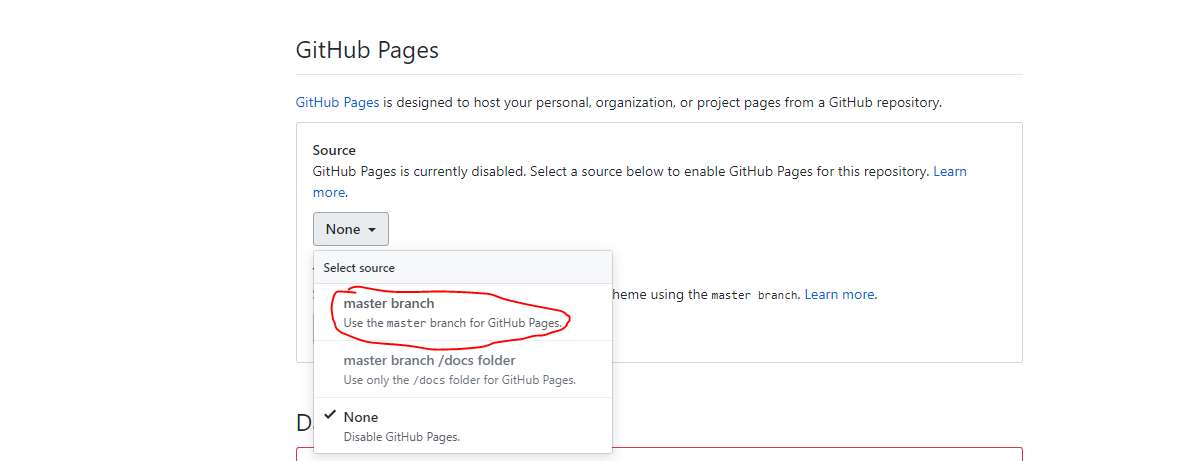This screenshot has width=1177, height=461.
Task: Follow the Learn more link under Source
Action: coord(950,171)
